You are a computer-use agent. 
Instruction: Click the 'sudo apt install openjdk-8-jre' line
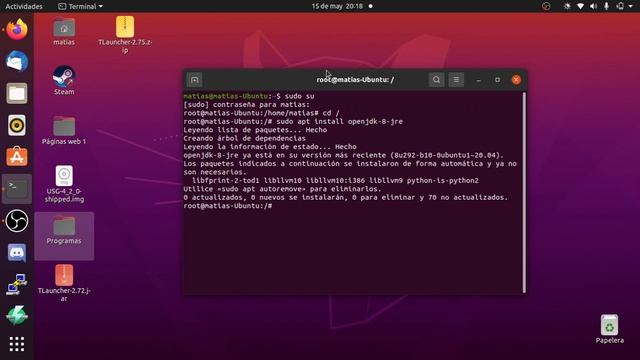[293, 122]
